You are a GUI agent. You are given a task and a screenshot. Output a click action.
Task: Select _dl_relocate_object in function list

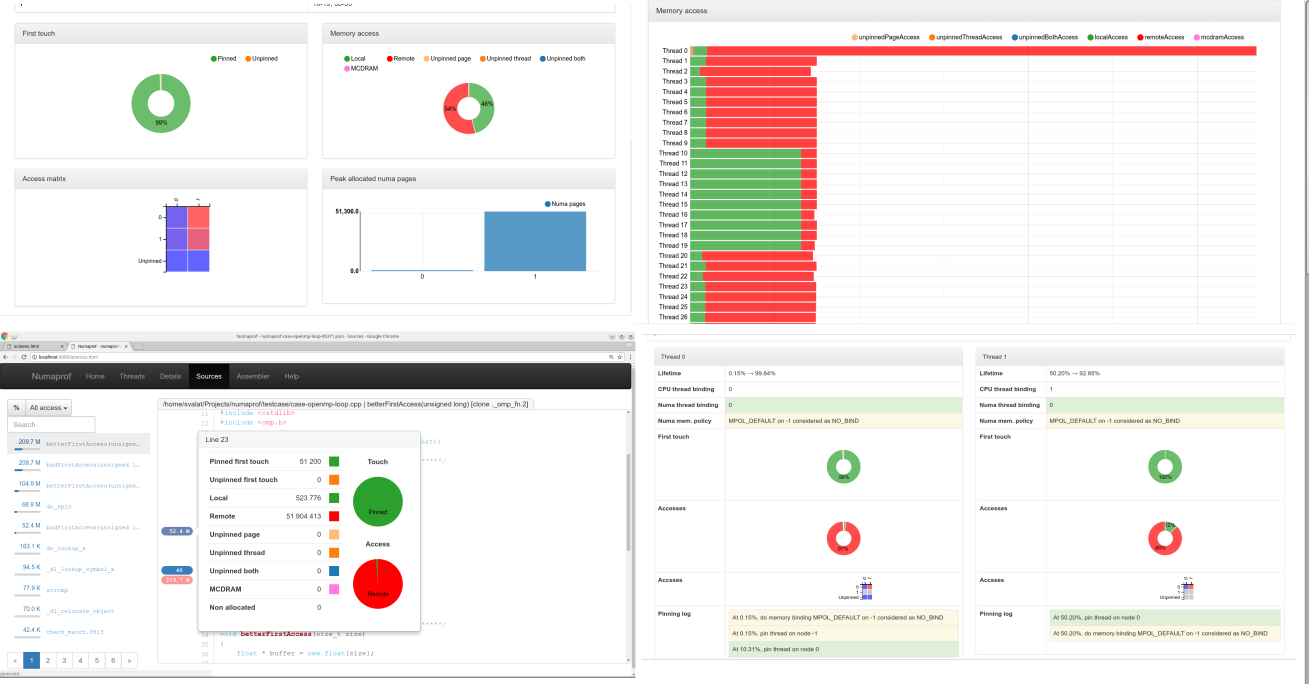[80, 610]
